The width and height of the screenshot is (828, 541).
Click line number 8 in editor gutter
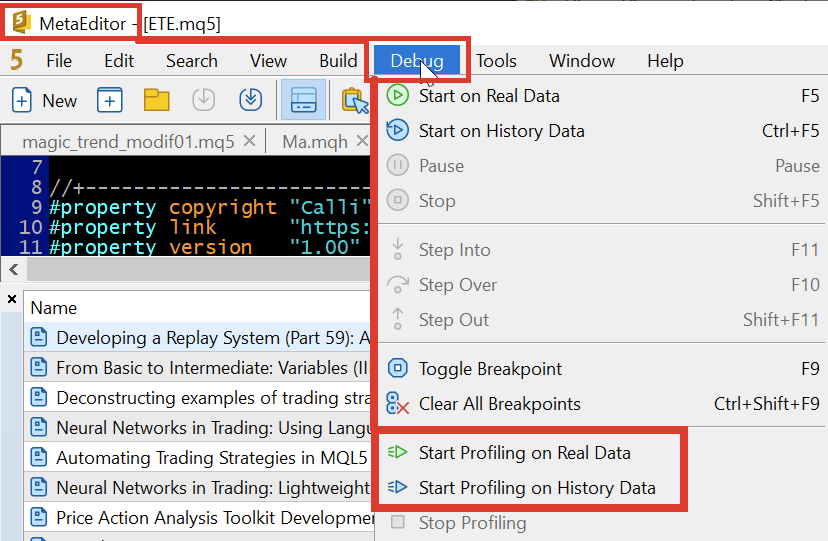36,187
